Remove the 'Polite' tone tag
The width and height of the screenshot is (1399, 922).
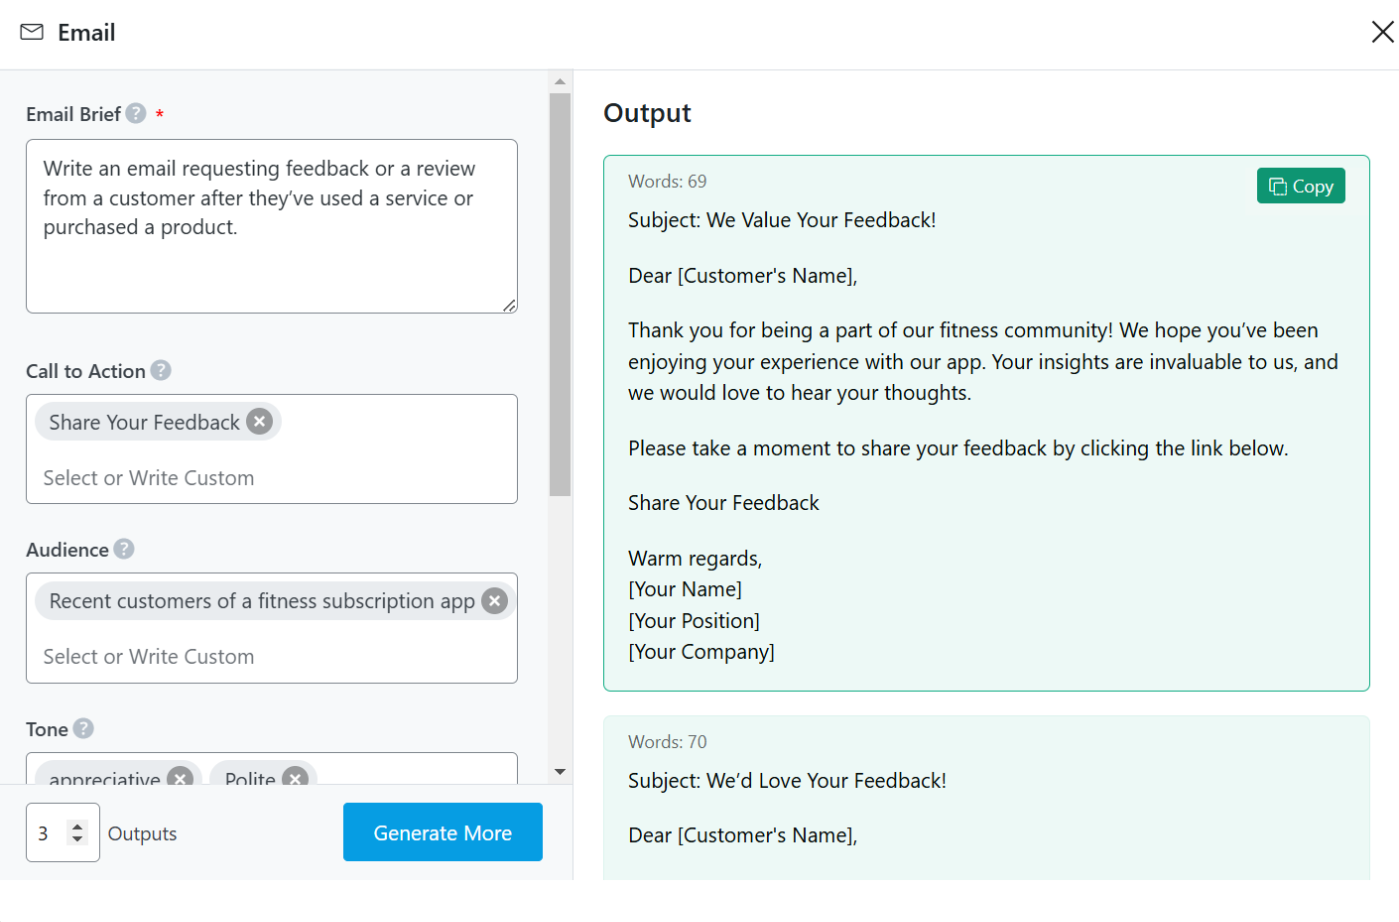tap(295, 778)
